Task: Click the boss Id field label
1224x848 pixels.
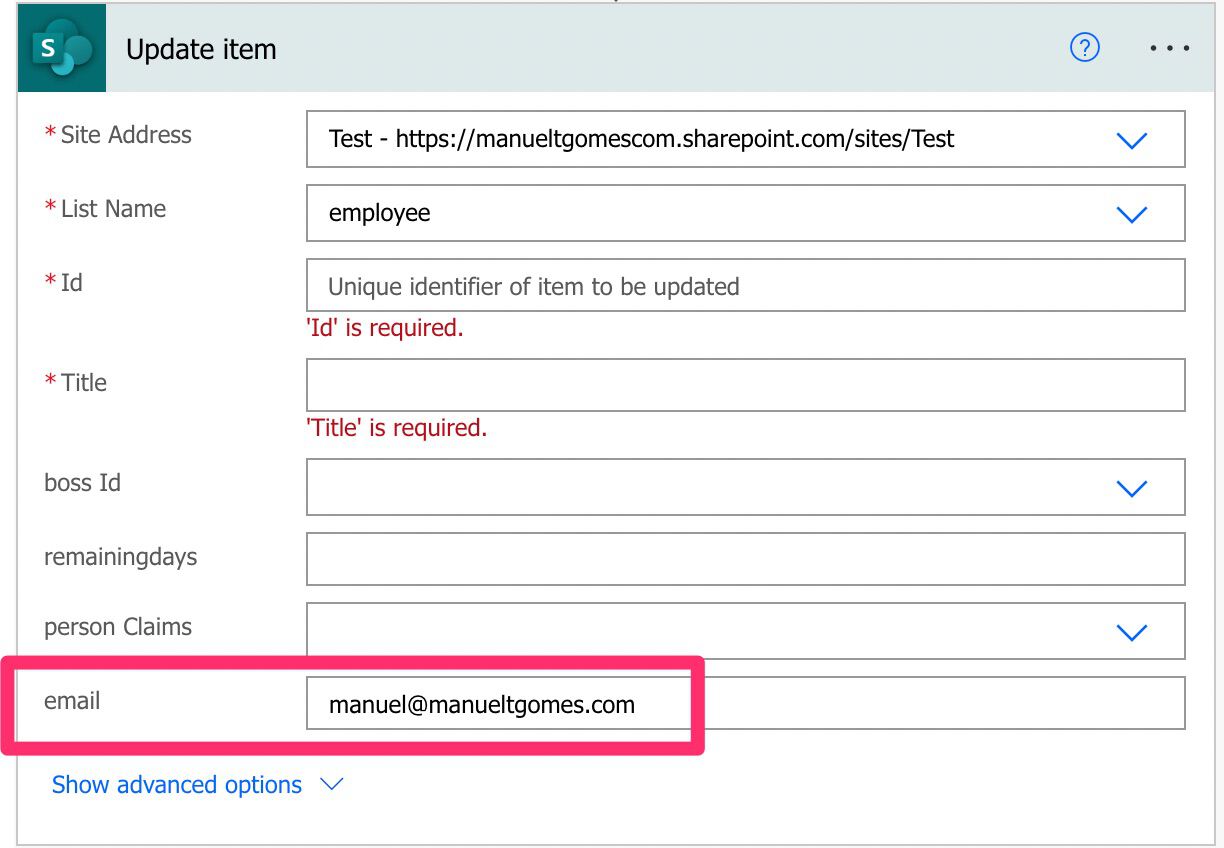Action: [x=82, y=483]
